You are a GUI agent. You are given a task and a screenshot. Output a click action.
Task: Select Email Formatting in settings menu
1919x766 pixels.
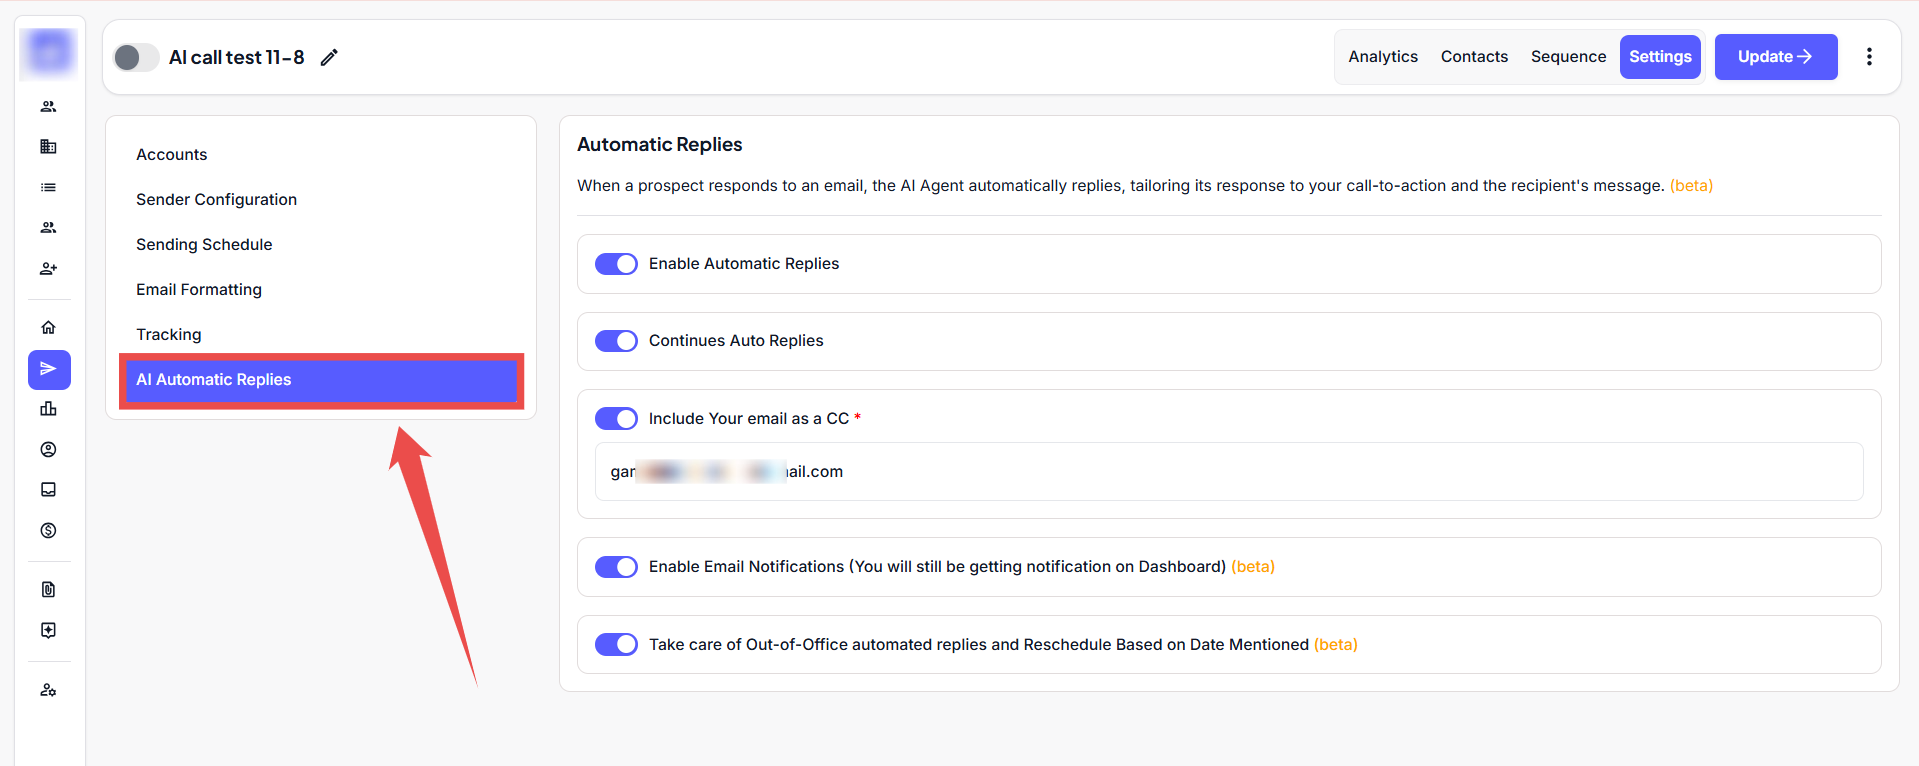(199, 290)
